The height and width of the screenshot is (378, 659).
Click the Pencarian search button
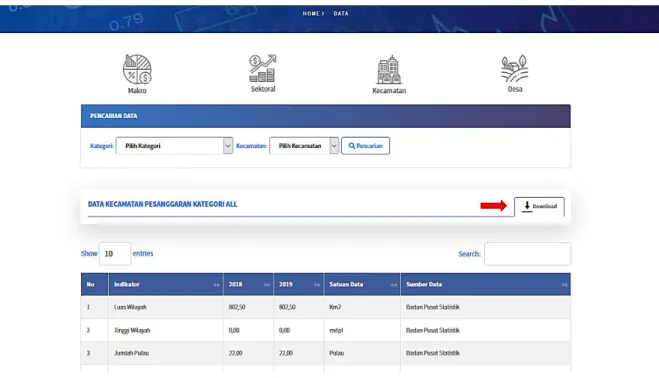pos(365,146)
